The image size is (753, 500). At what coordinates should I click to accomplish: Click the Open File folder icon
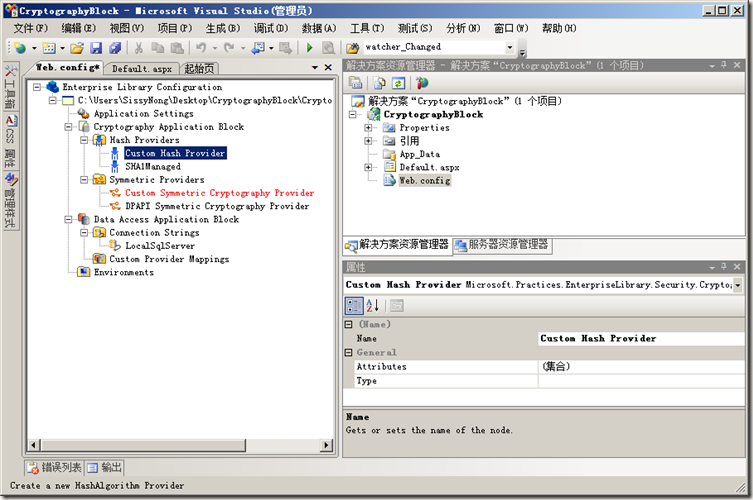tap(77, 48)
